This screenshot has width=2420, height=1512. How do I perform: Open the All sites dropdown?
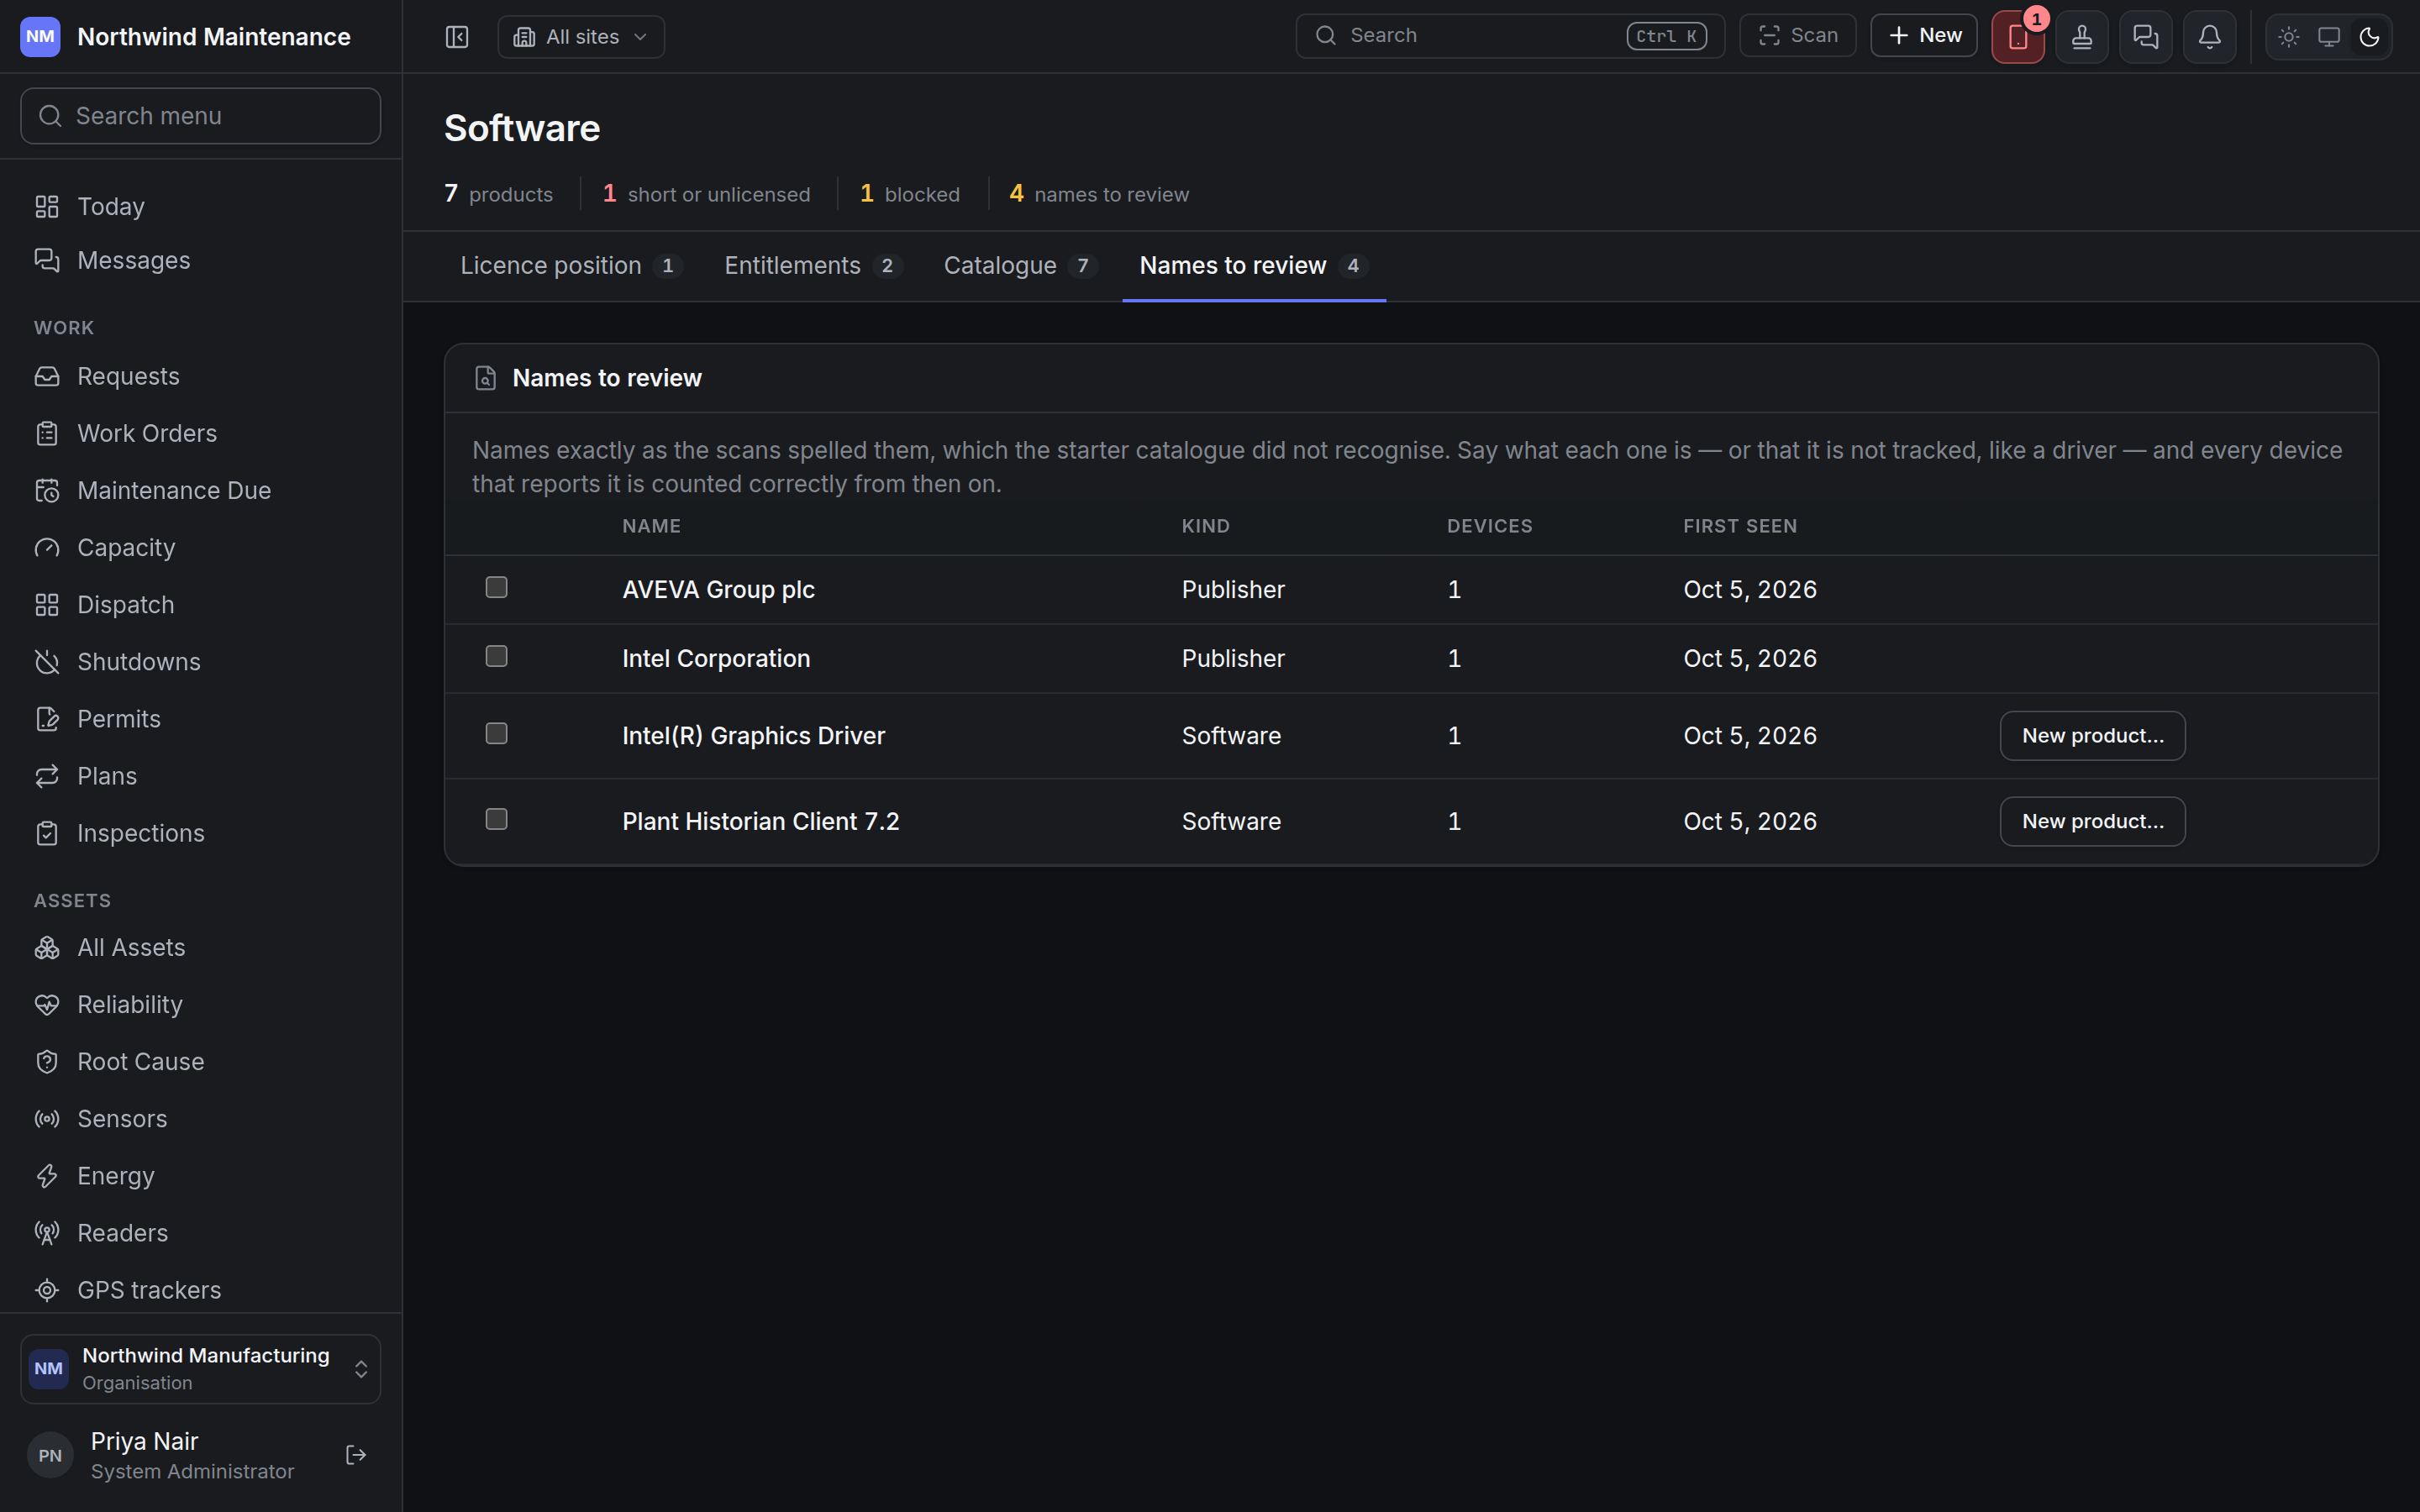[581, 37]
